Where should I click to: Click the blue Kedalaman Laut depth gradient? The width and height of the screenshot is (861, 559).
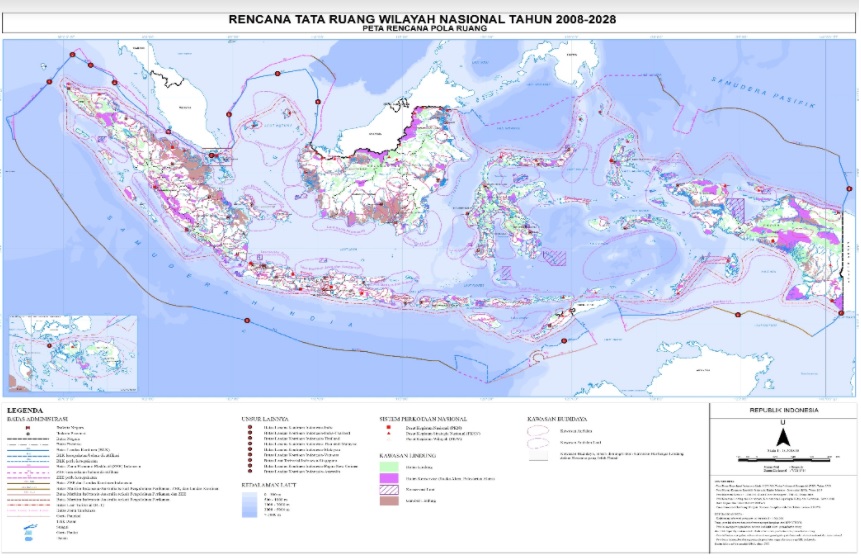click(247, 506)
